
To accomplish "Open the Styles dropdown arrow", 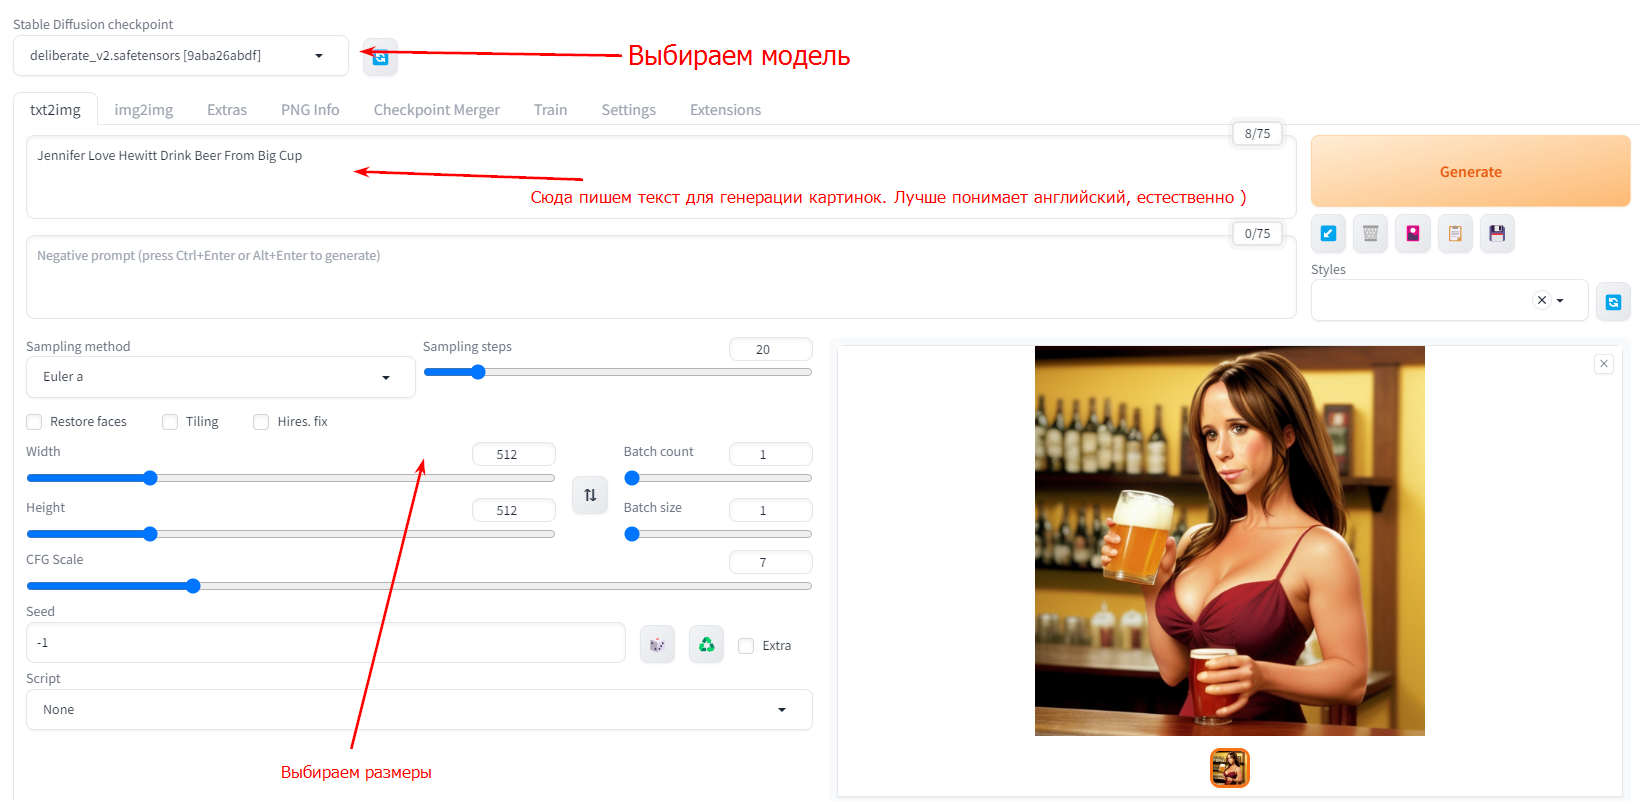I will click(1560, 301).
